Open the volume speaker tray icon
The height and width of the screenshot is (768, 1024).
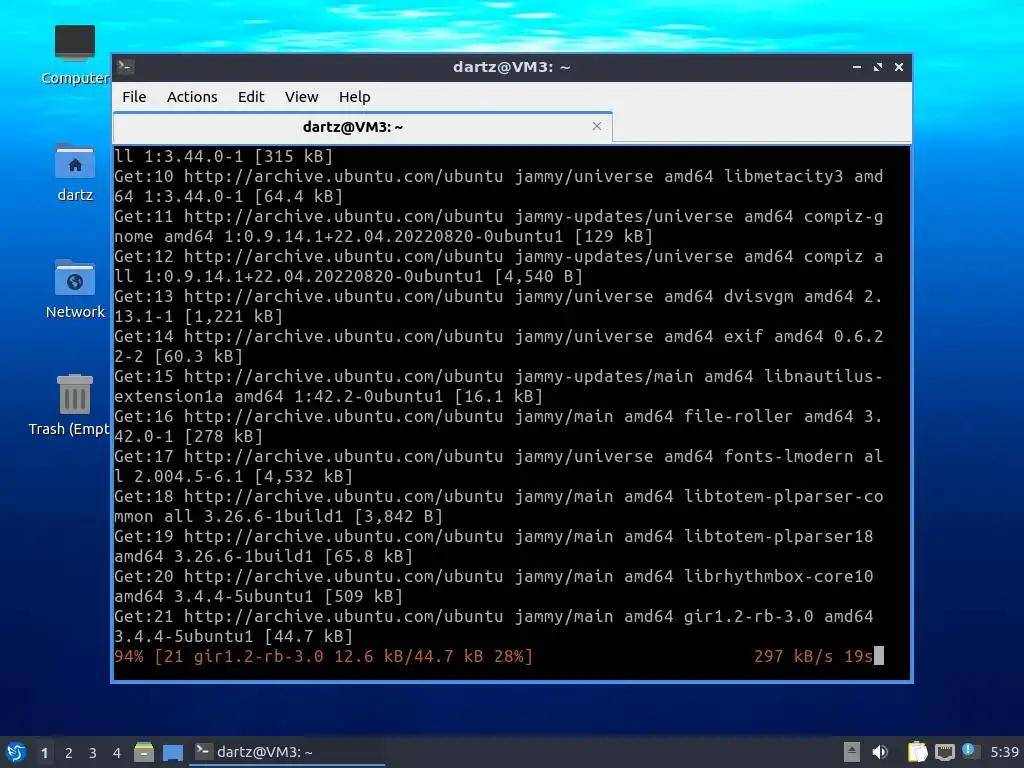[880, 752]
